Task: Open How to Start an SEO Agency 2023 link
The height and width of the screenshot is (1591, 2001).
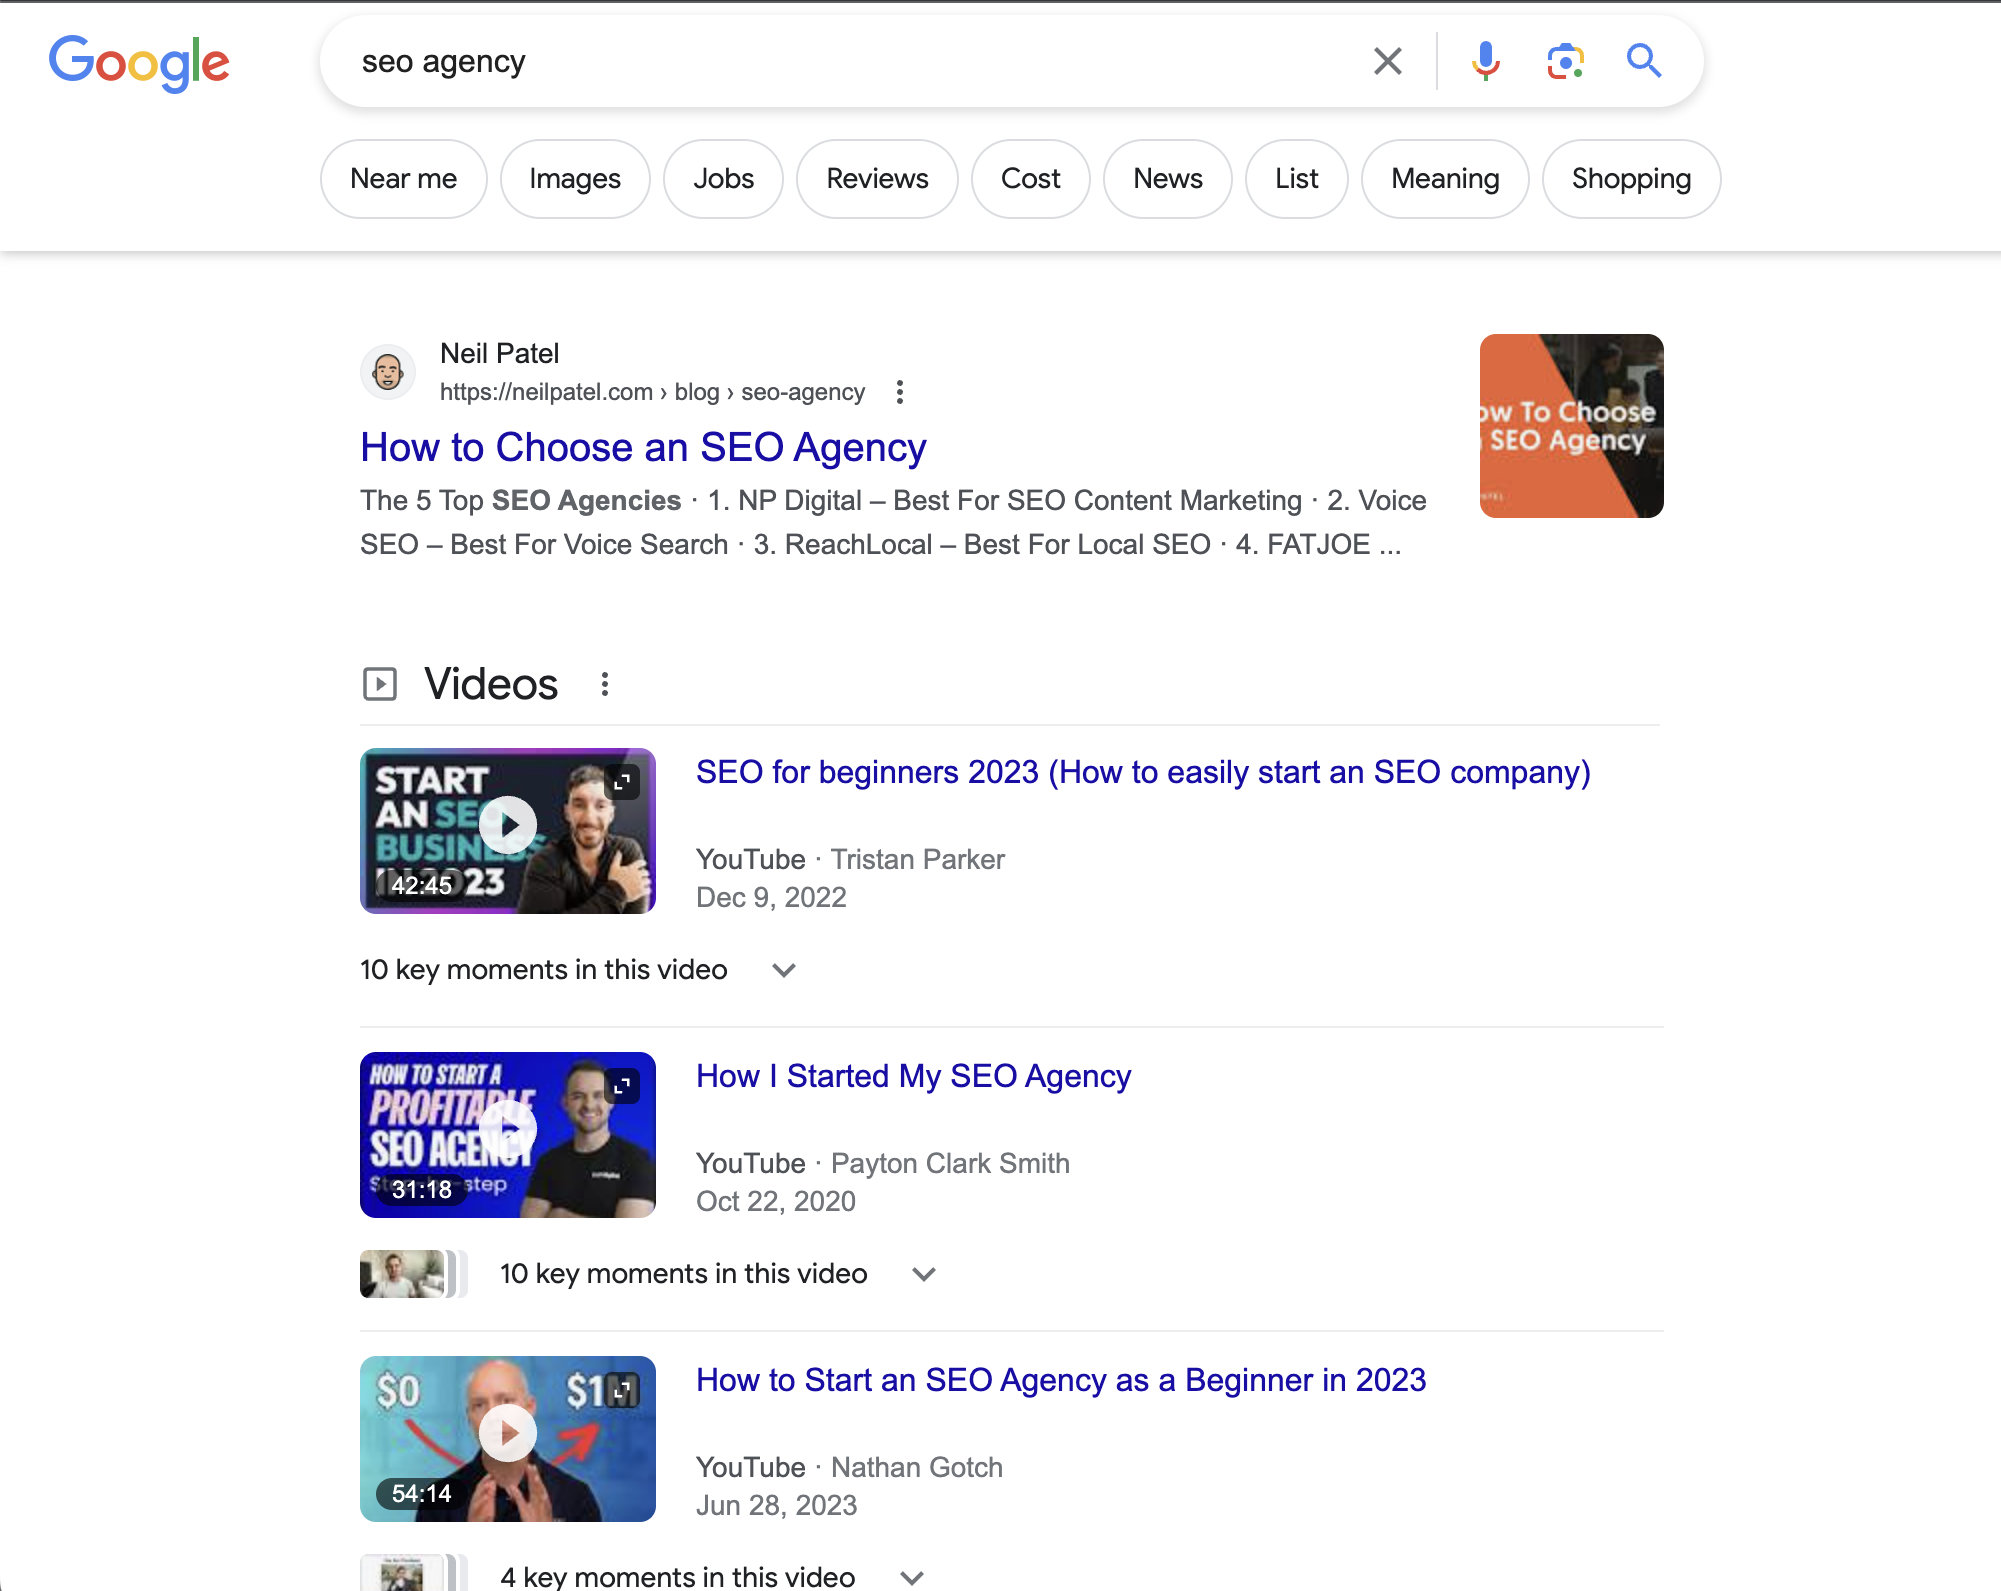Action: pyautogui.click(x=1061, y=1380)
